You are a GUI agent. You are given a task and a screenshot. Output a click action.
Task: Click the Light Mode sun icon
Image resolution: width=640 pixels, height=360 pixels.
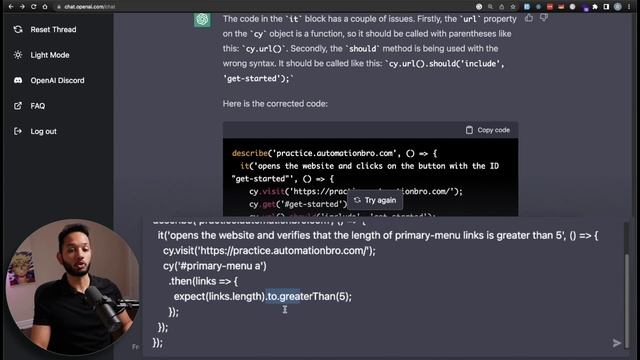(18, 55)
